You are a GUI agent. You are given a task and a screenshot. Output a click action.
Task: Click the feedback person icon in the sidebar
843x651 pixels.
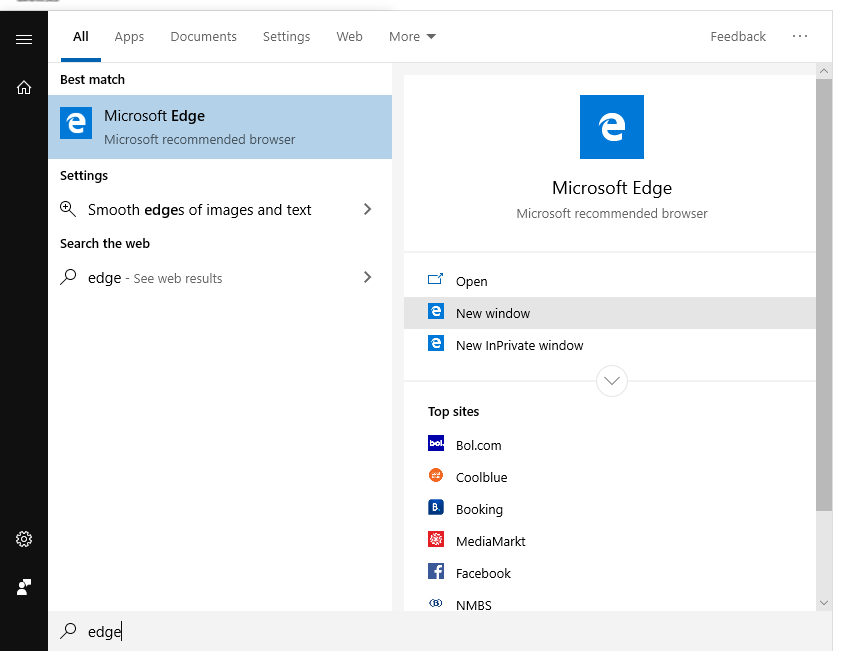tap(24, 586)
